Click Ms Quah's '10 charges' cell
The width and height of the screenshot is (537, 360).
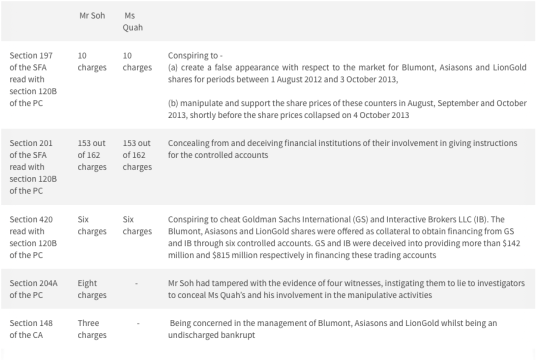point(137,62)
